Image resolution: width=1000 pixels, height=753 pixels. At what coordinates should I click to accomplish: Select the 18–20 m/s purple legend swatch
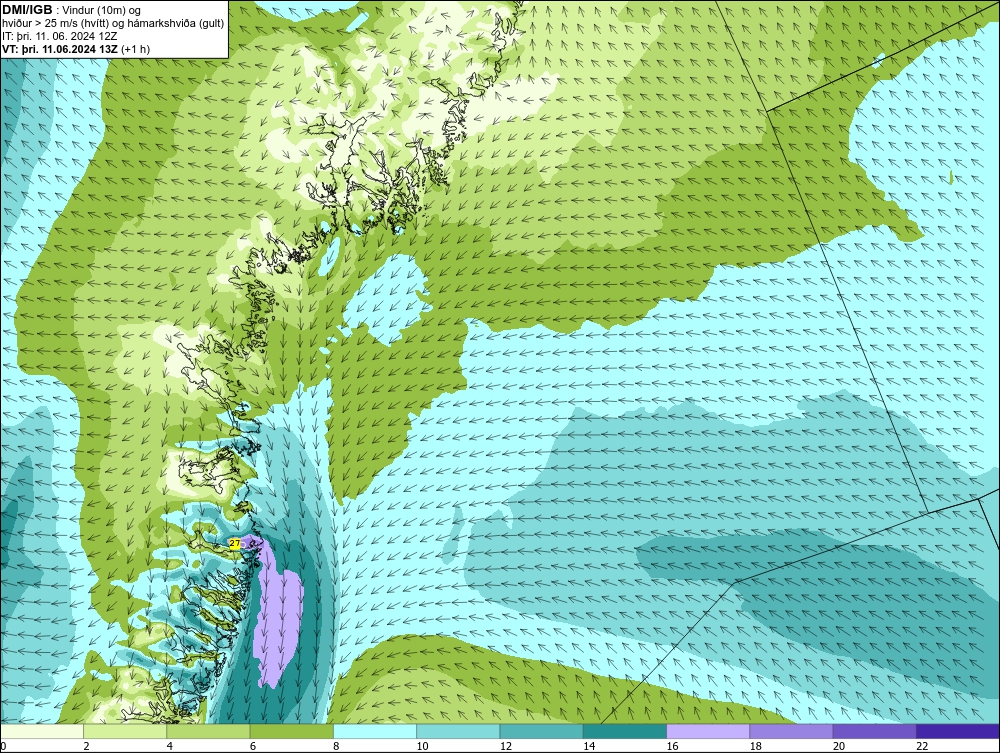[x=791, y=731]
